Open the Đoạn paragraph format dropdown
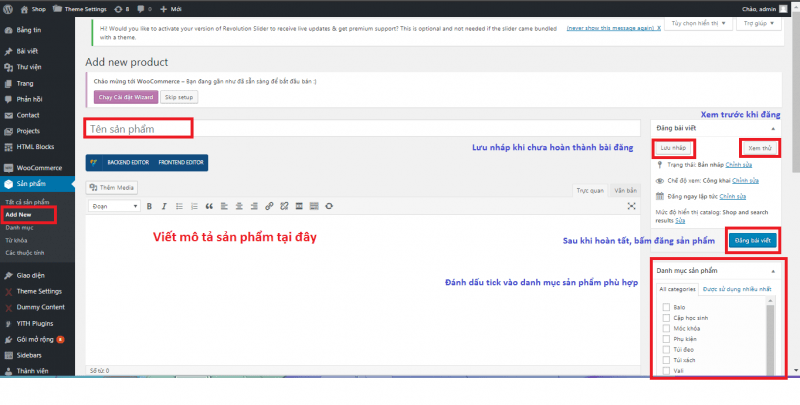The width and height of the screenshot is (800, 405). tap(114, 207)
